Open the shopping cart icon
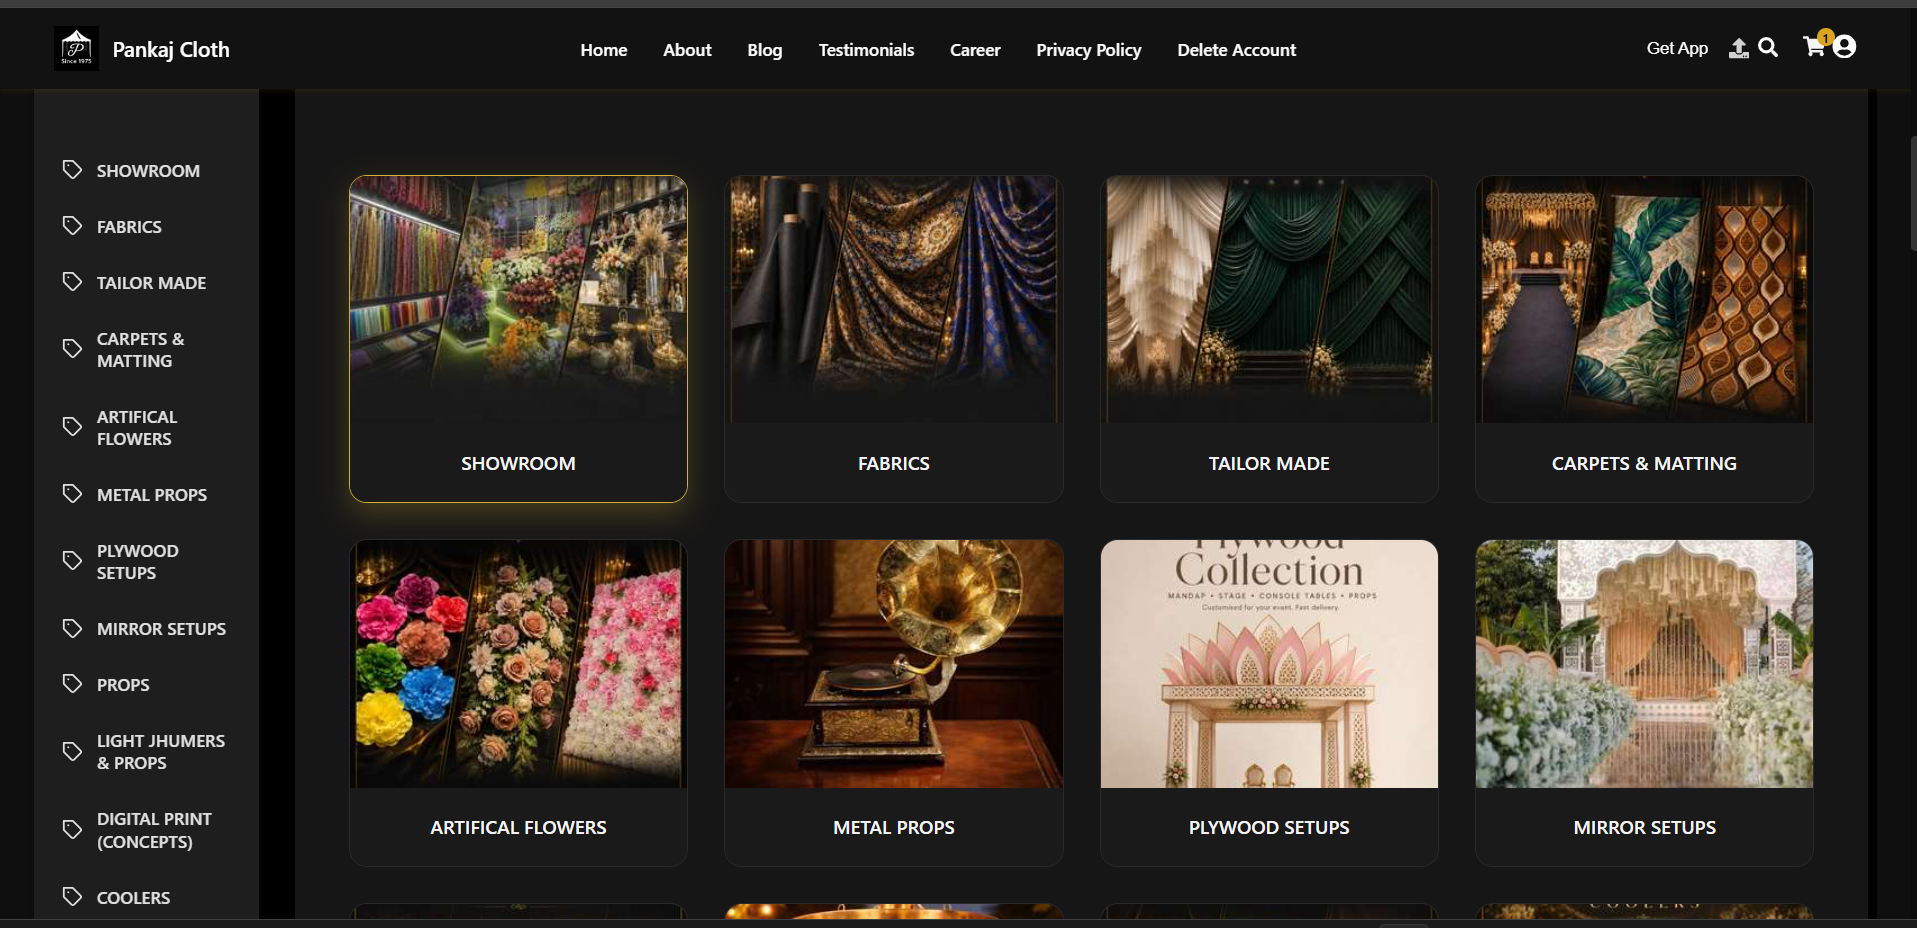 click(1814, 46)
